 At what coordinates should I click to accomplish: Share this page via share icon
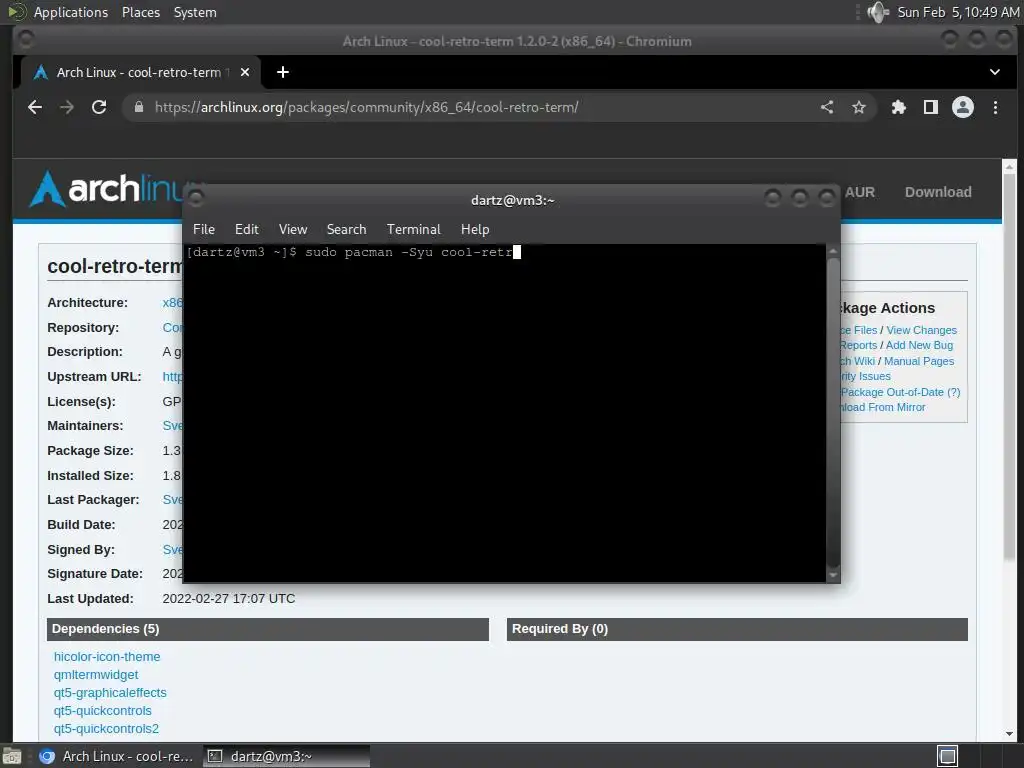827,107
